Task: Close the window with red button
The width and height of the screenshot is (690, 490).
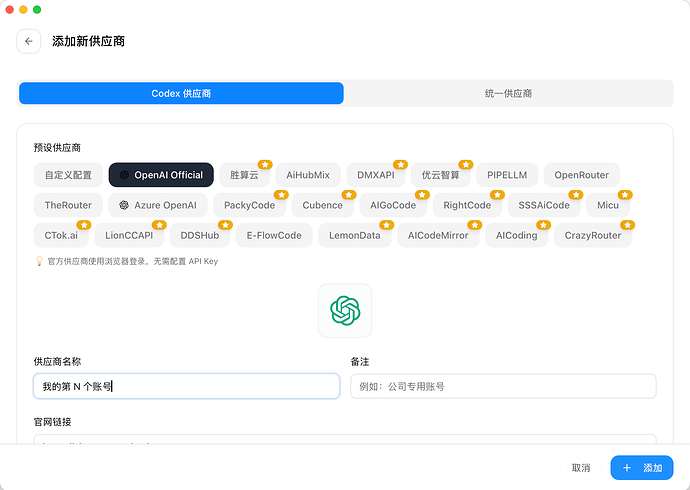Action: click(x=10, y=10)
